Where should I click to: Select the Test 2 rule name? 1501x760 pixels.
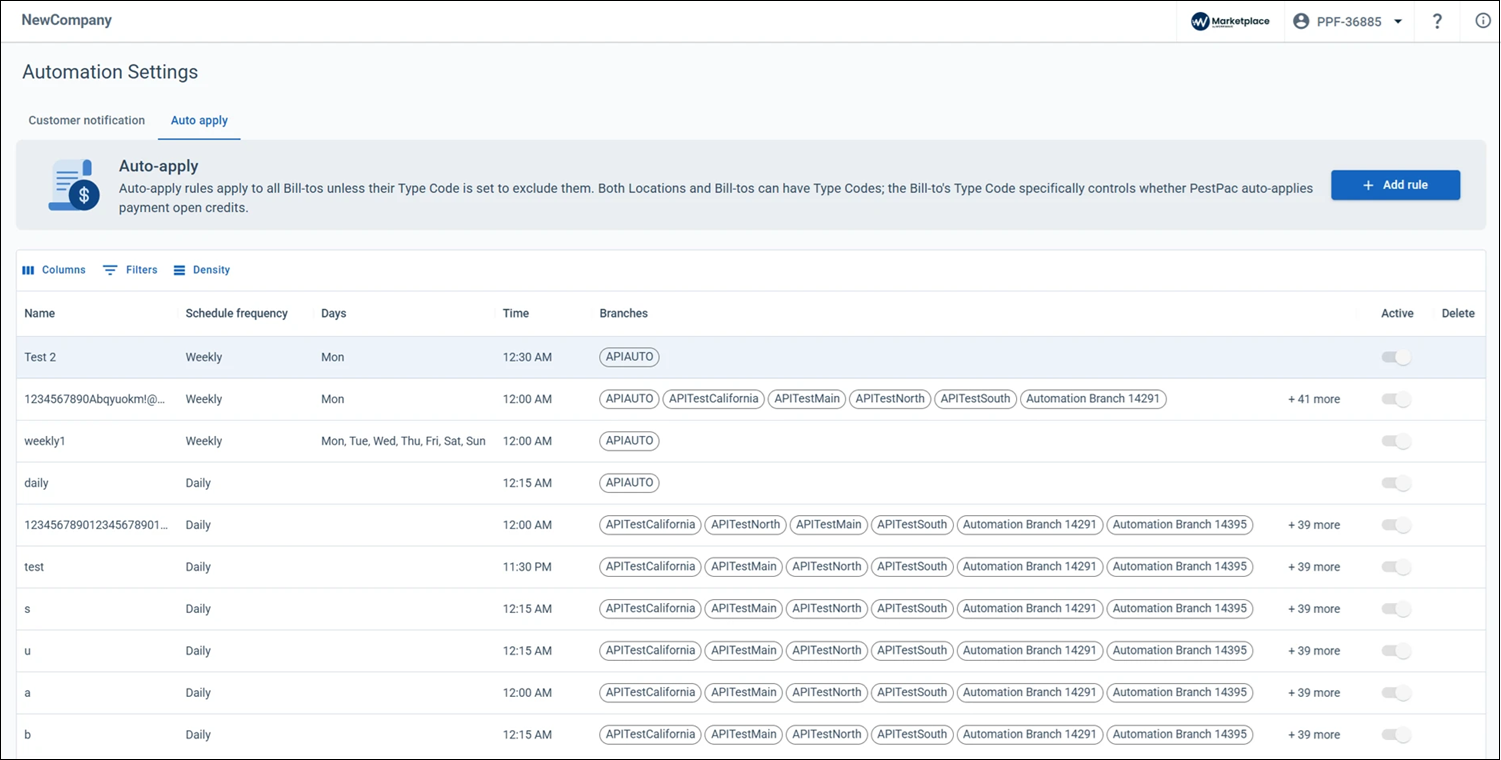pos(40,357)
